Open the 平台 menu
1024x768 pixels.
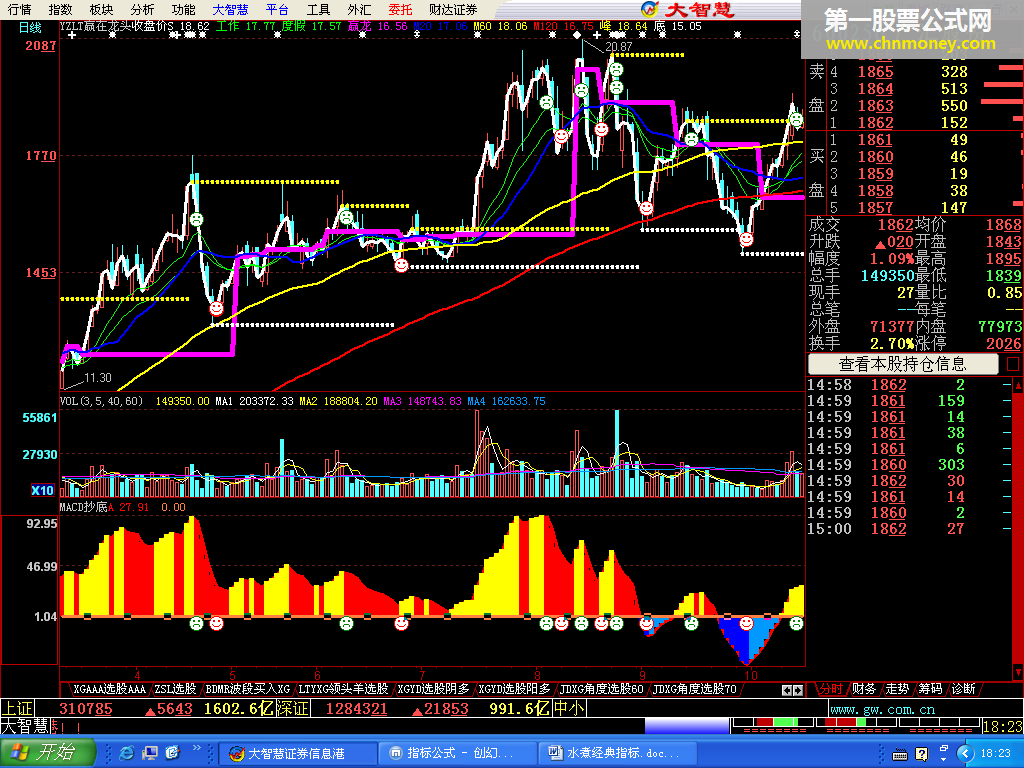click(278, 9)
